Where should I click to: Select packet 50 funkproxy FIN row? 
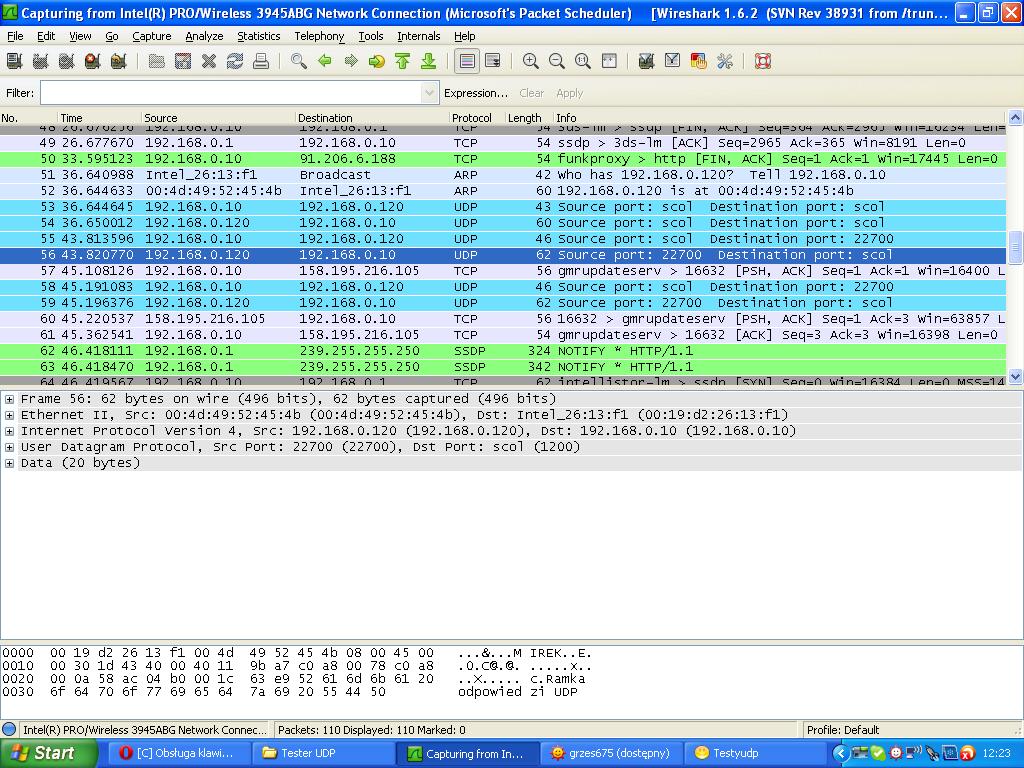click(503, 159)
